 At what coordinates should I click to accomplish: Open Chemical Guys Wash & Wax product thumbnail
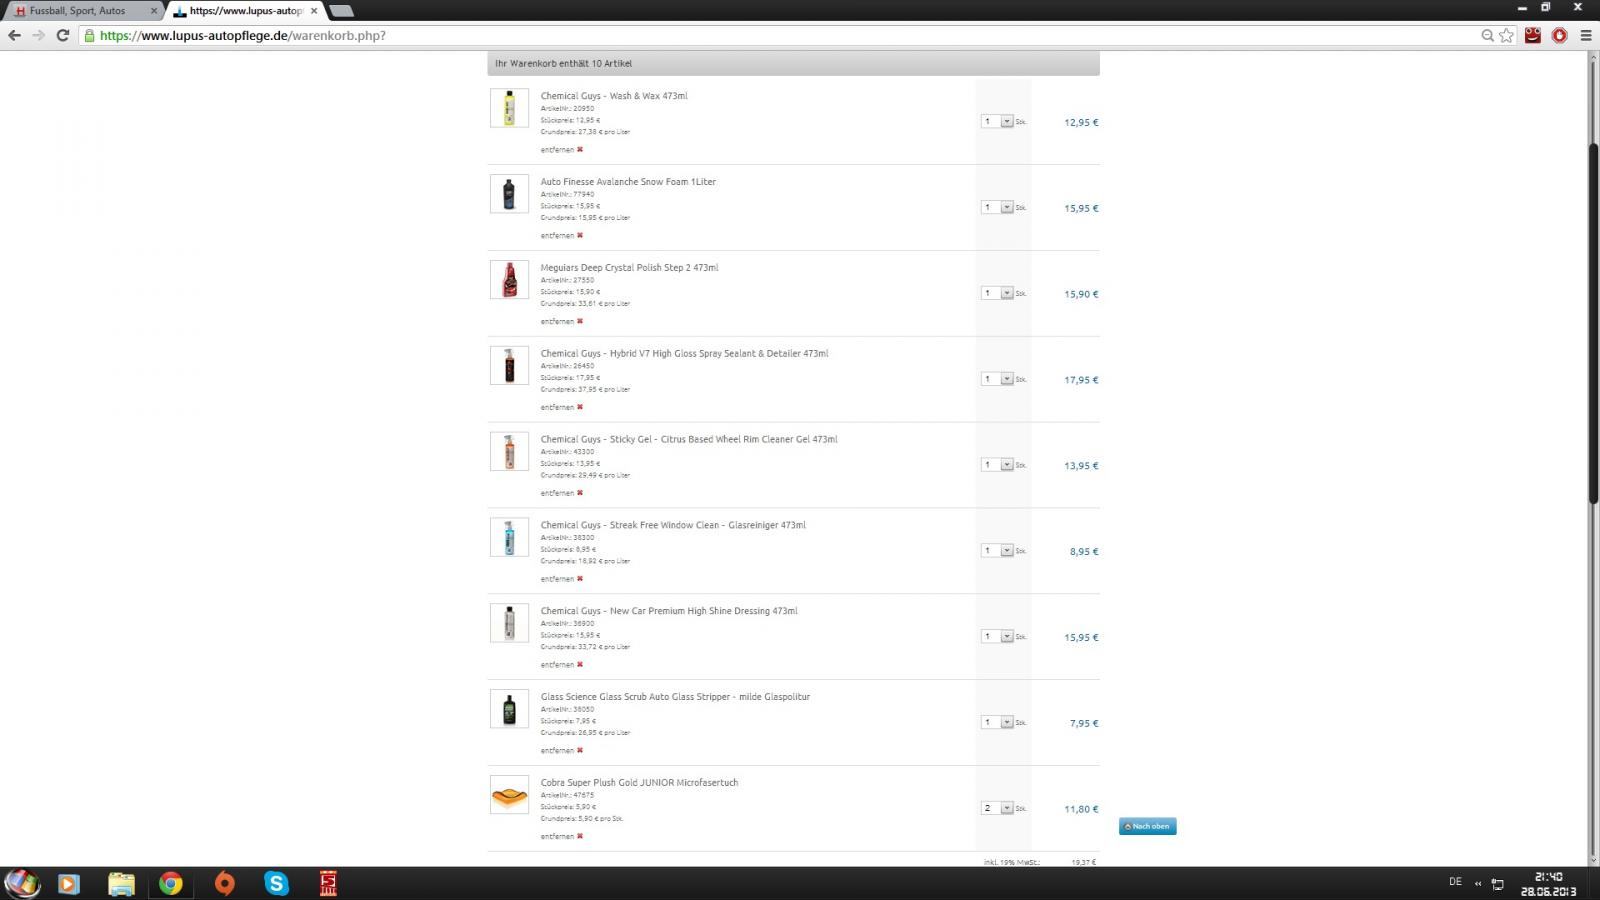509,108
